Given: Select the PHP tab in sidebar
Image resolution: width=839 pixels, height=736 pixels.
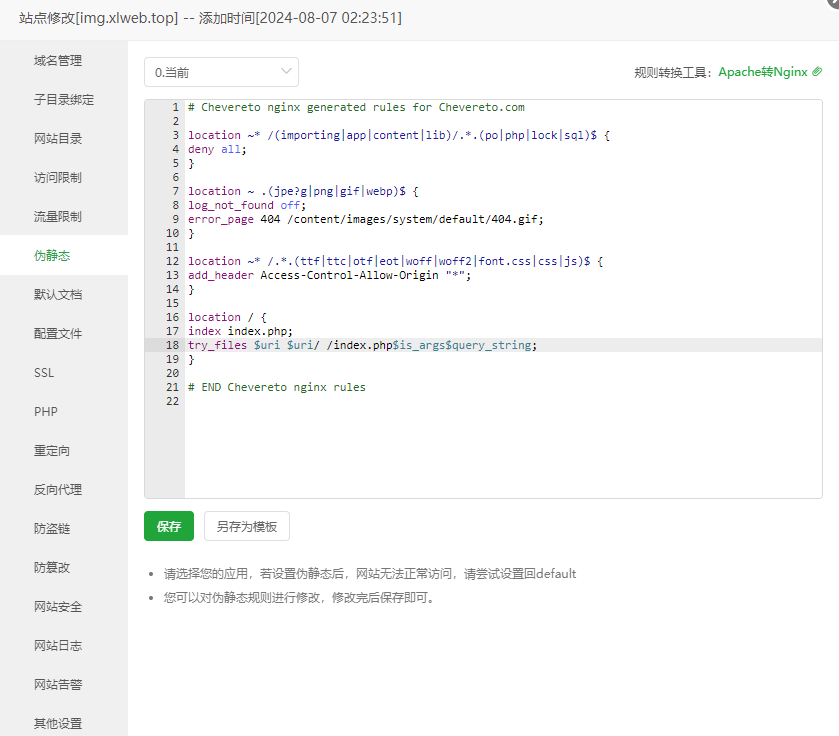Looking at the screenshot, I should pos(46,412).
